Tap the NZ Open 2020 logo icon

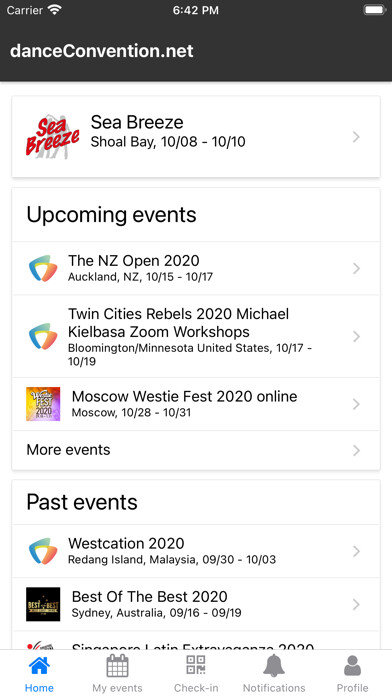pyautogui.click(x=43, y=268)
